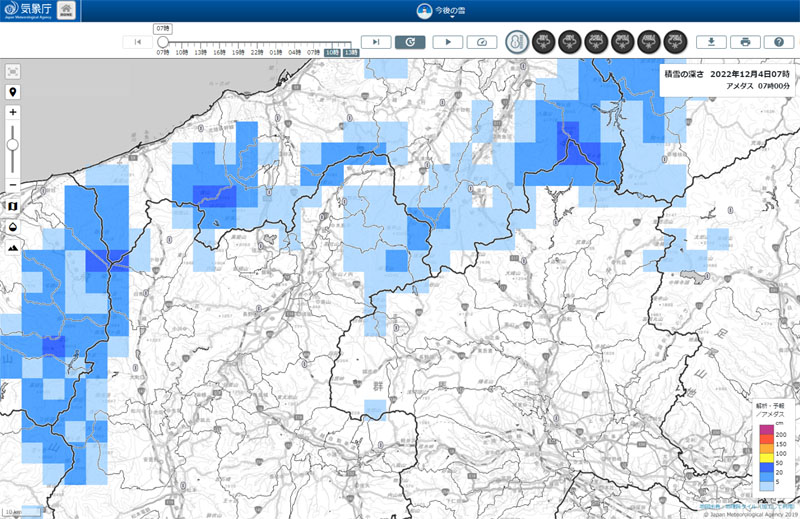Screen dimensions: 800x519
Task: Step forward one time frame
Action: pos(375,42)
